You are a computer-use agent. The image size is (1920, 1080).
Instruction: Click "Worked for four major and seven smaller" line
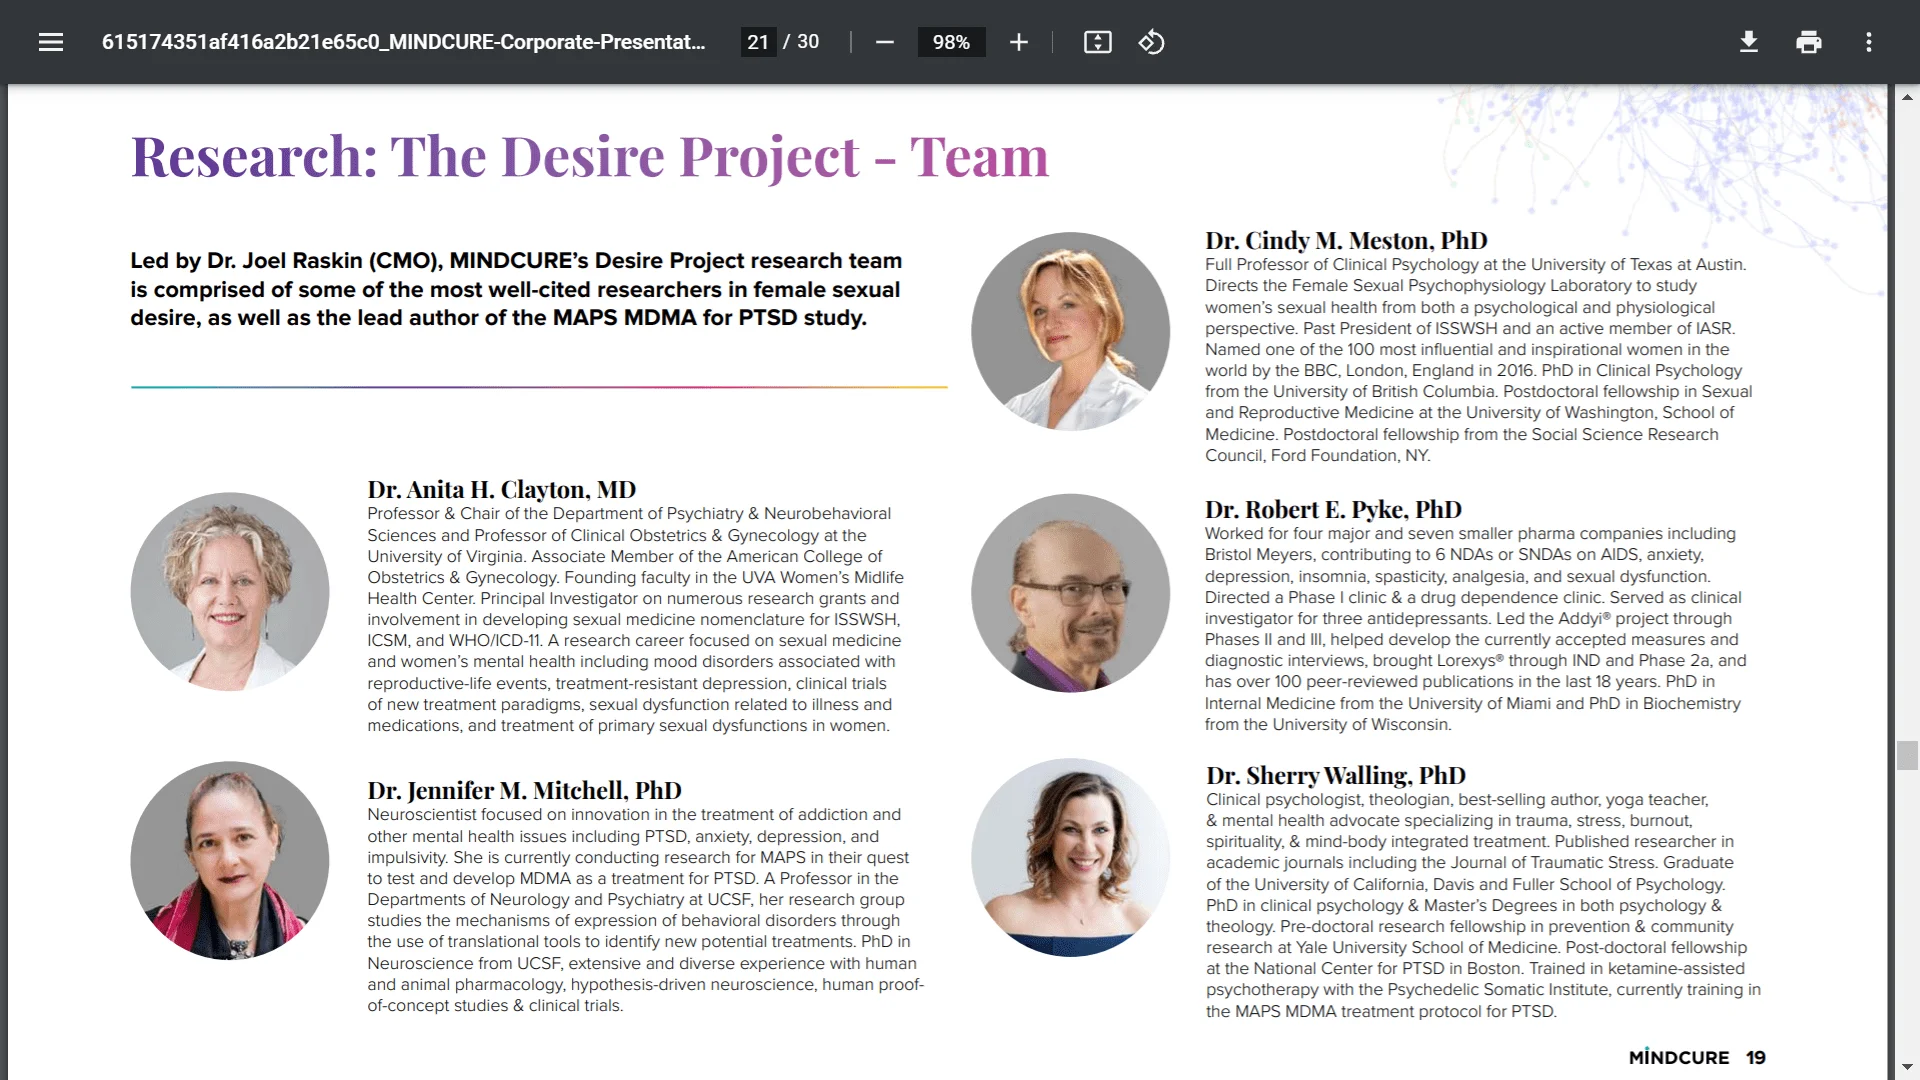1470,534
